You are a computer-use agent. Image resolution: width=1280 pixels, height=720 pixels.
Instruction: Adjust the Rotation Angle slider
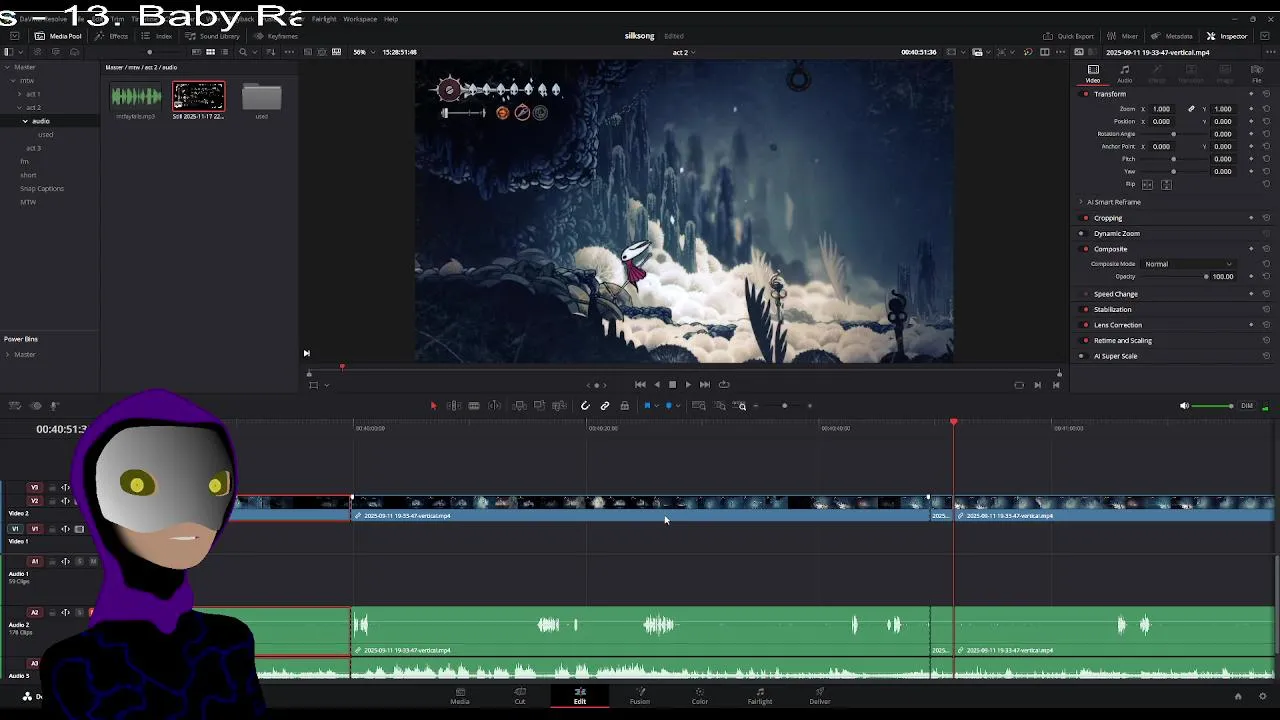[x=1174, y=134]
